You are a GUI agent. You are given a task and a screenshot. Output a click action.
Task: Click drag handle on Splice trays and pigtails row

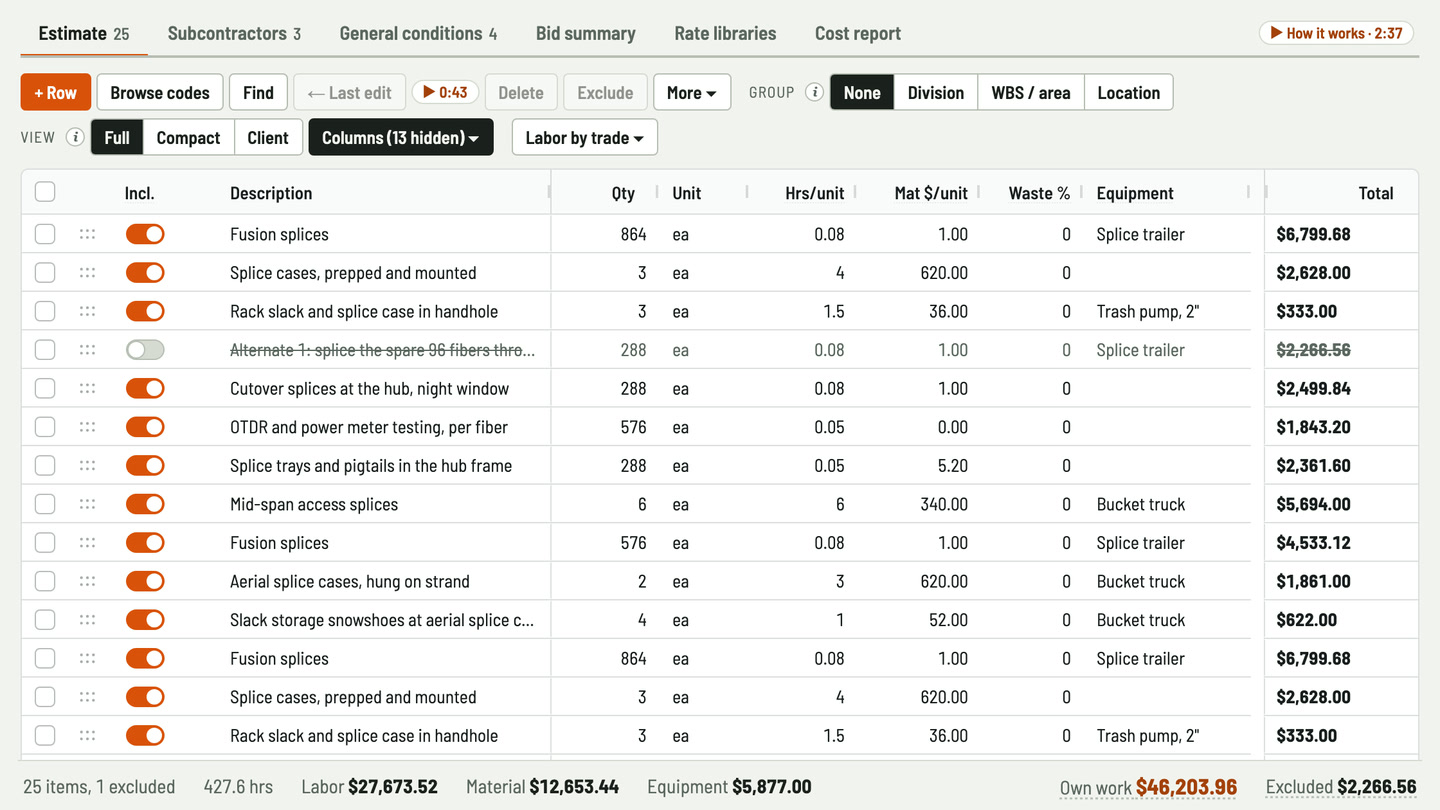coord(87,465)
